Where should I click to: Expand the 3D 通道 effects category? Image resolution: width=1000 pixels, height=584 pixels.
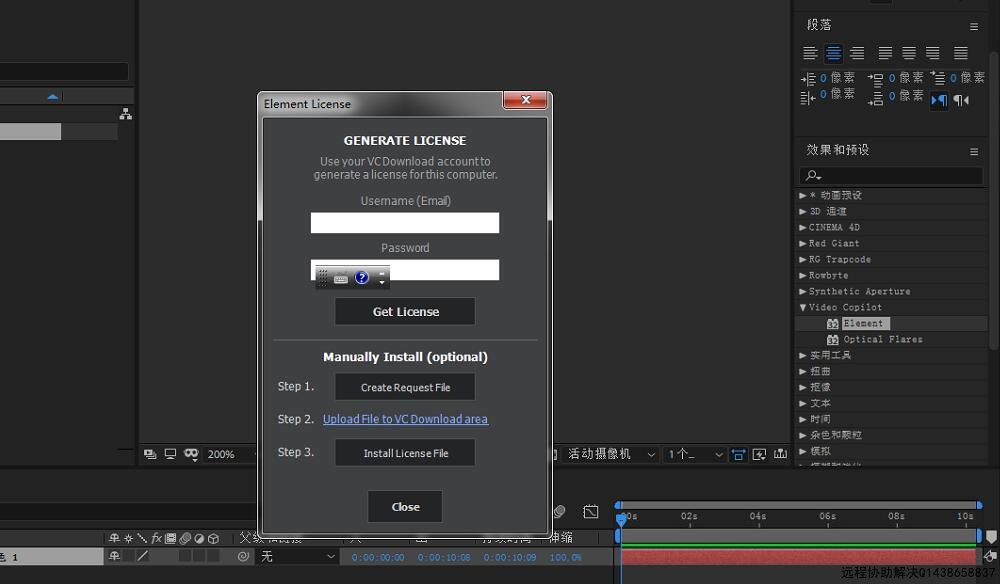803,211
